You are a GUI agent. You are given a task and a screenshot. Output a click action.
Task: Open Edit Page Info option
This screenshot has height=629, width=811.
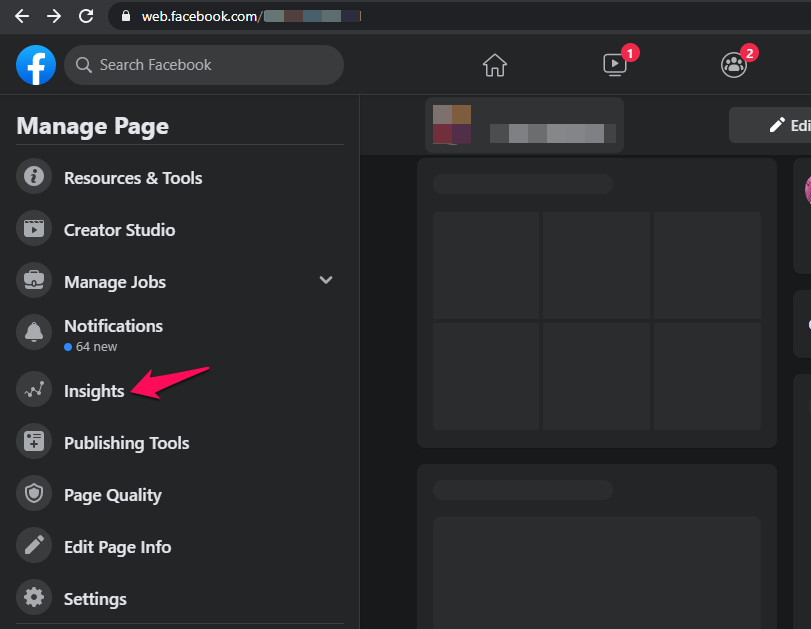tap(117, 547)
